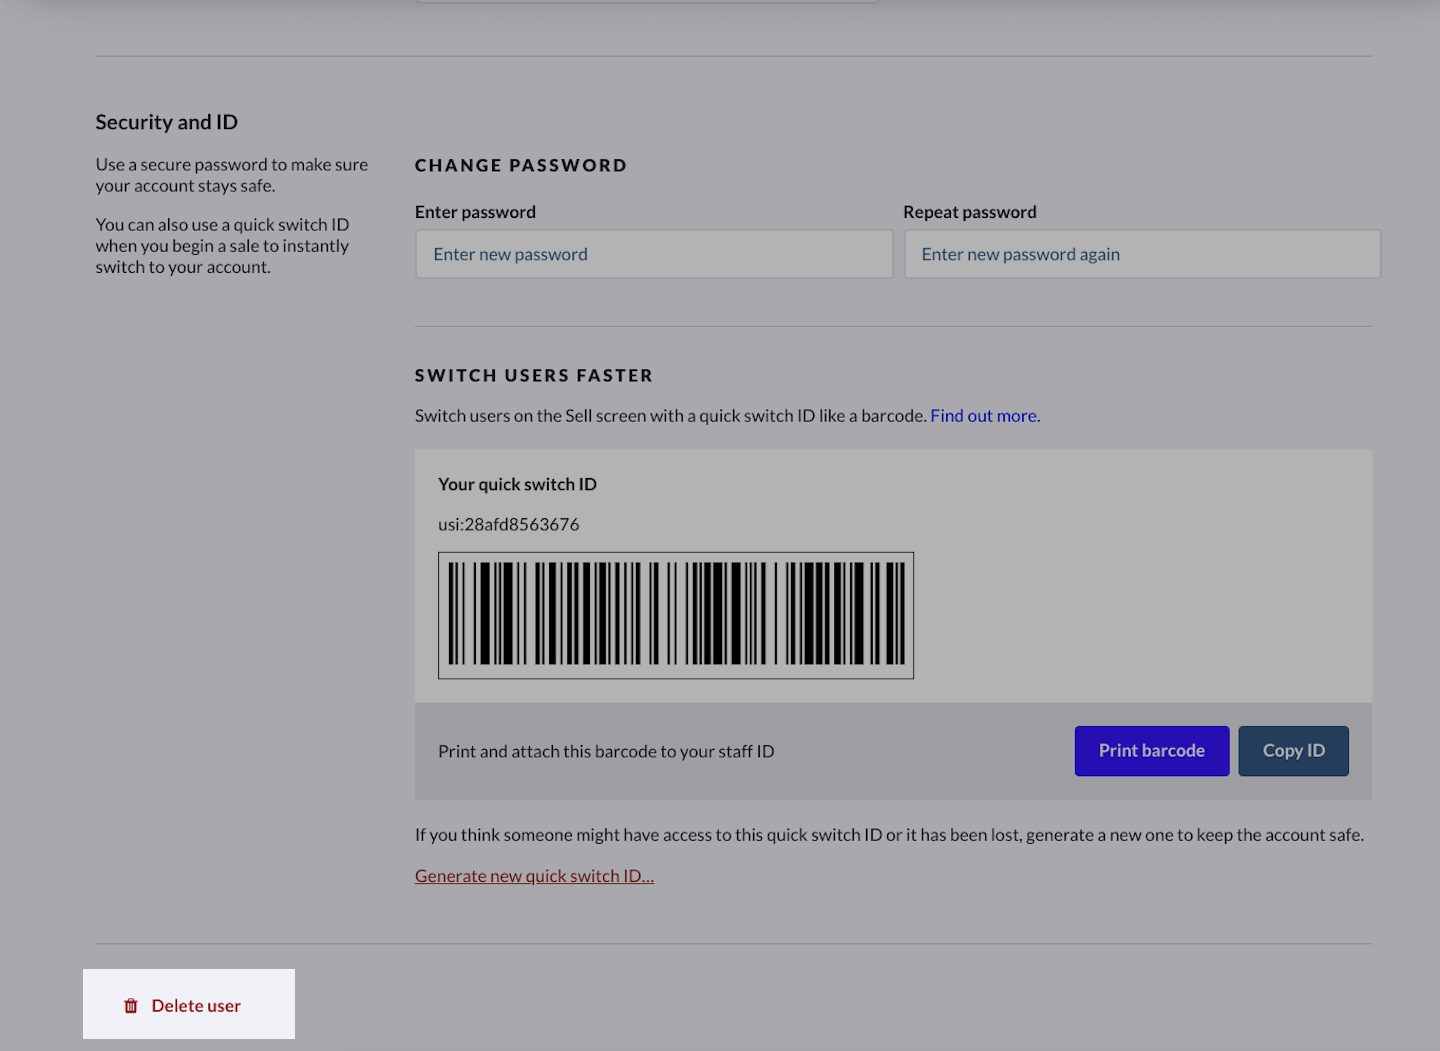
Task: Open the Find out more link
Action: coord(985,416)
